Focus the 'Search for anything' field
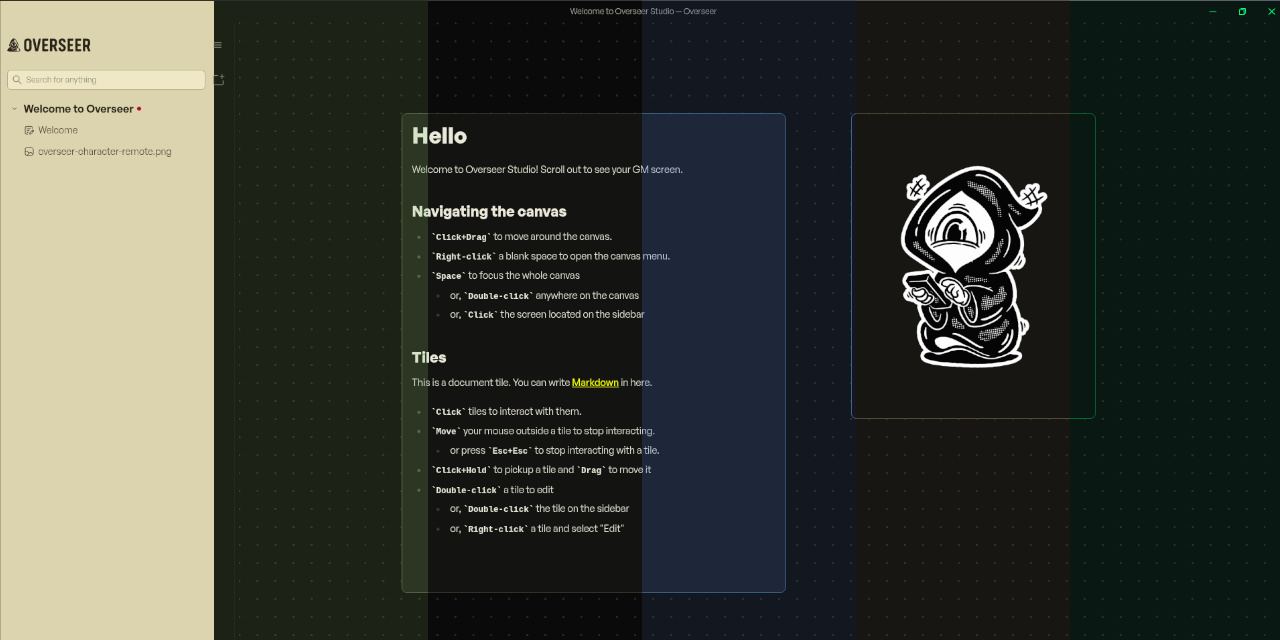Screen dimensions: 1280x640 (106, 80)
